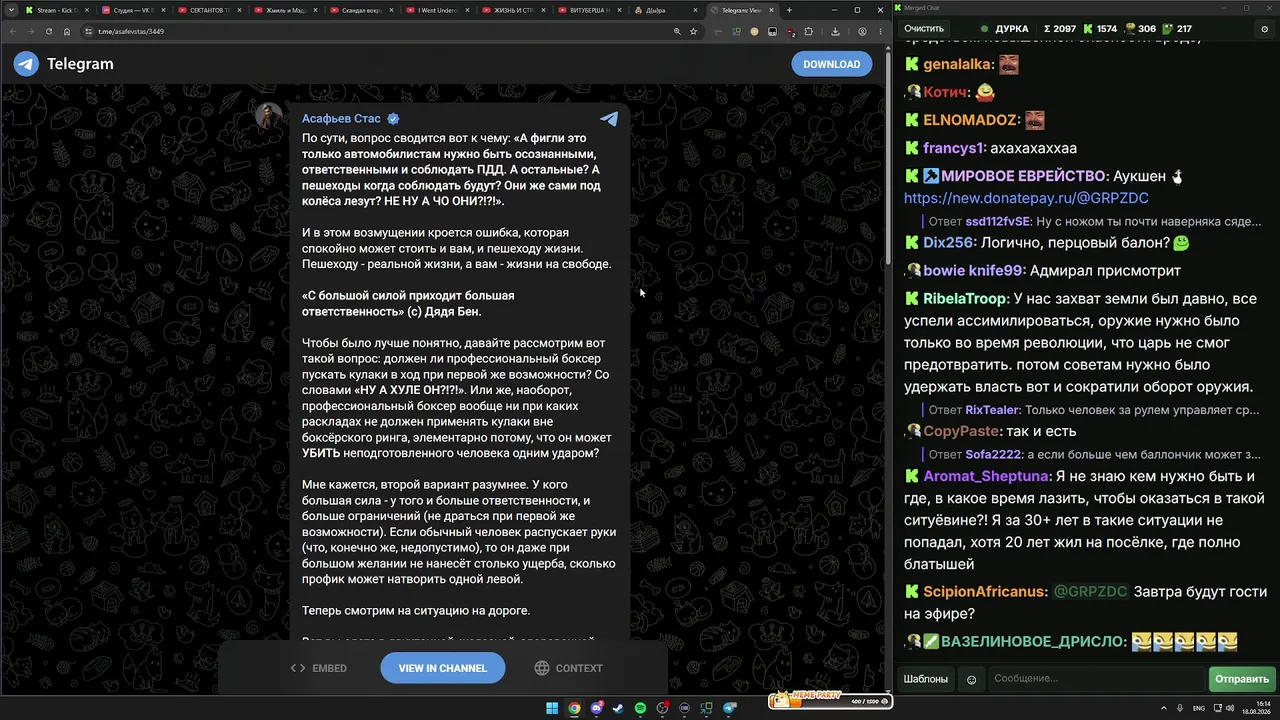
Task: Click the username genalalka in chat
Action: point(958,65)
